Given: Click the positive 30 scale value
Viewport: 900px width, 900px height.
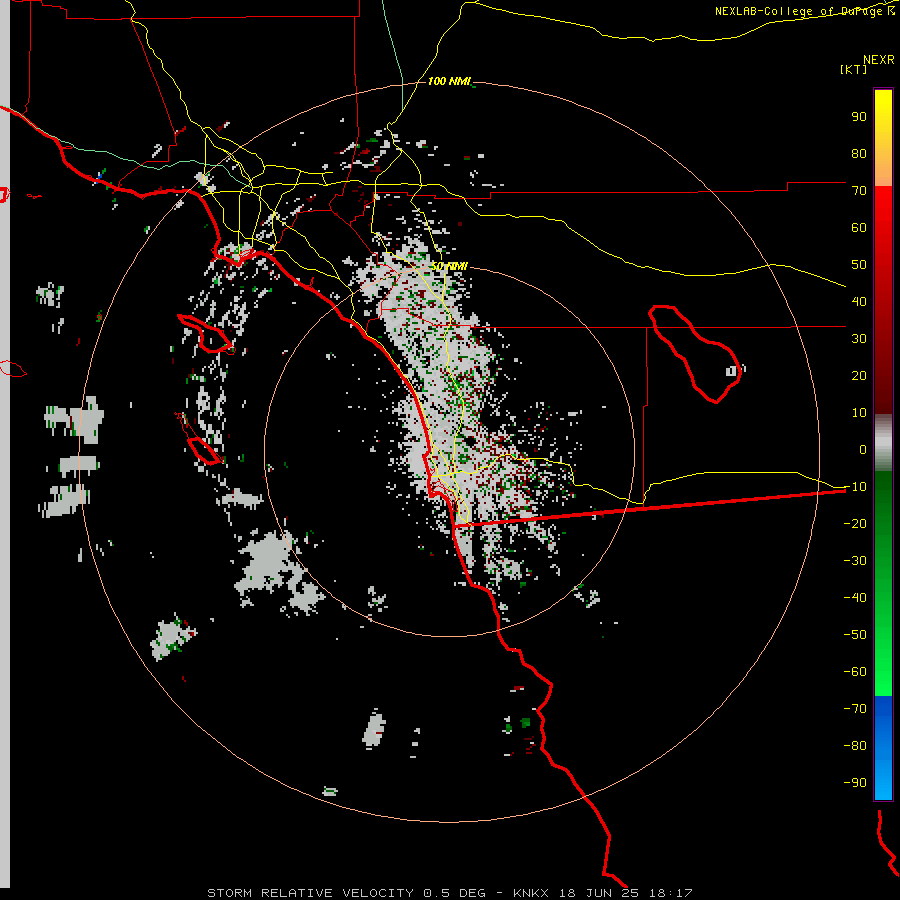Looking at the screenshot, I should [859, 339].
